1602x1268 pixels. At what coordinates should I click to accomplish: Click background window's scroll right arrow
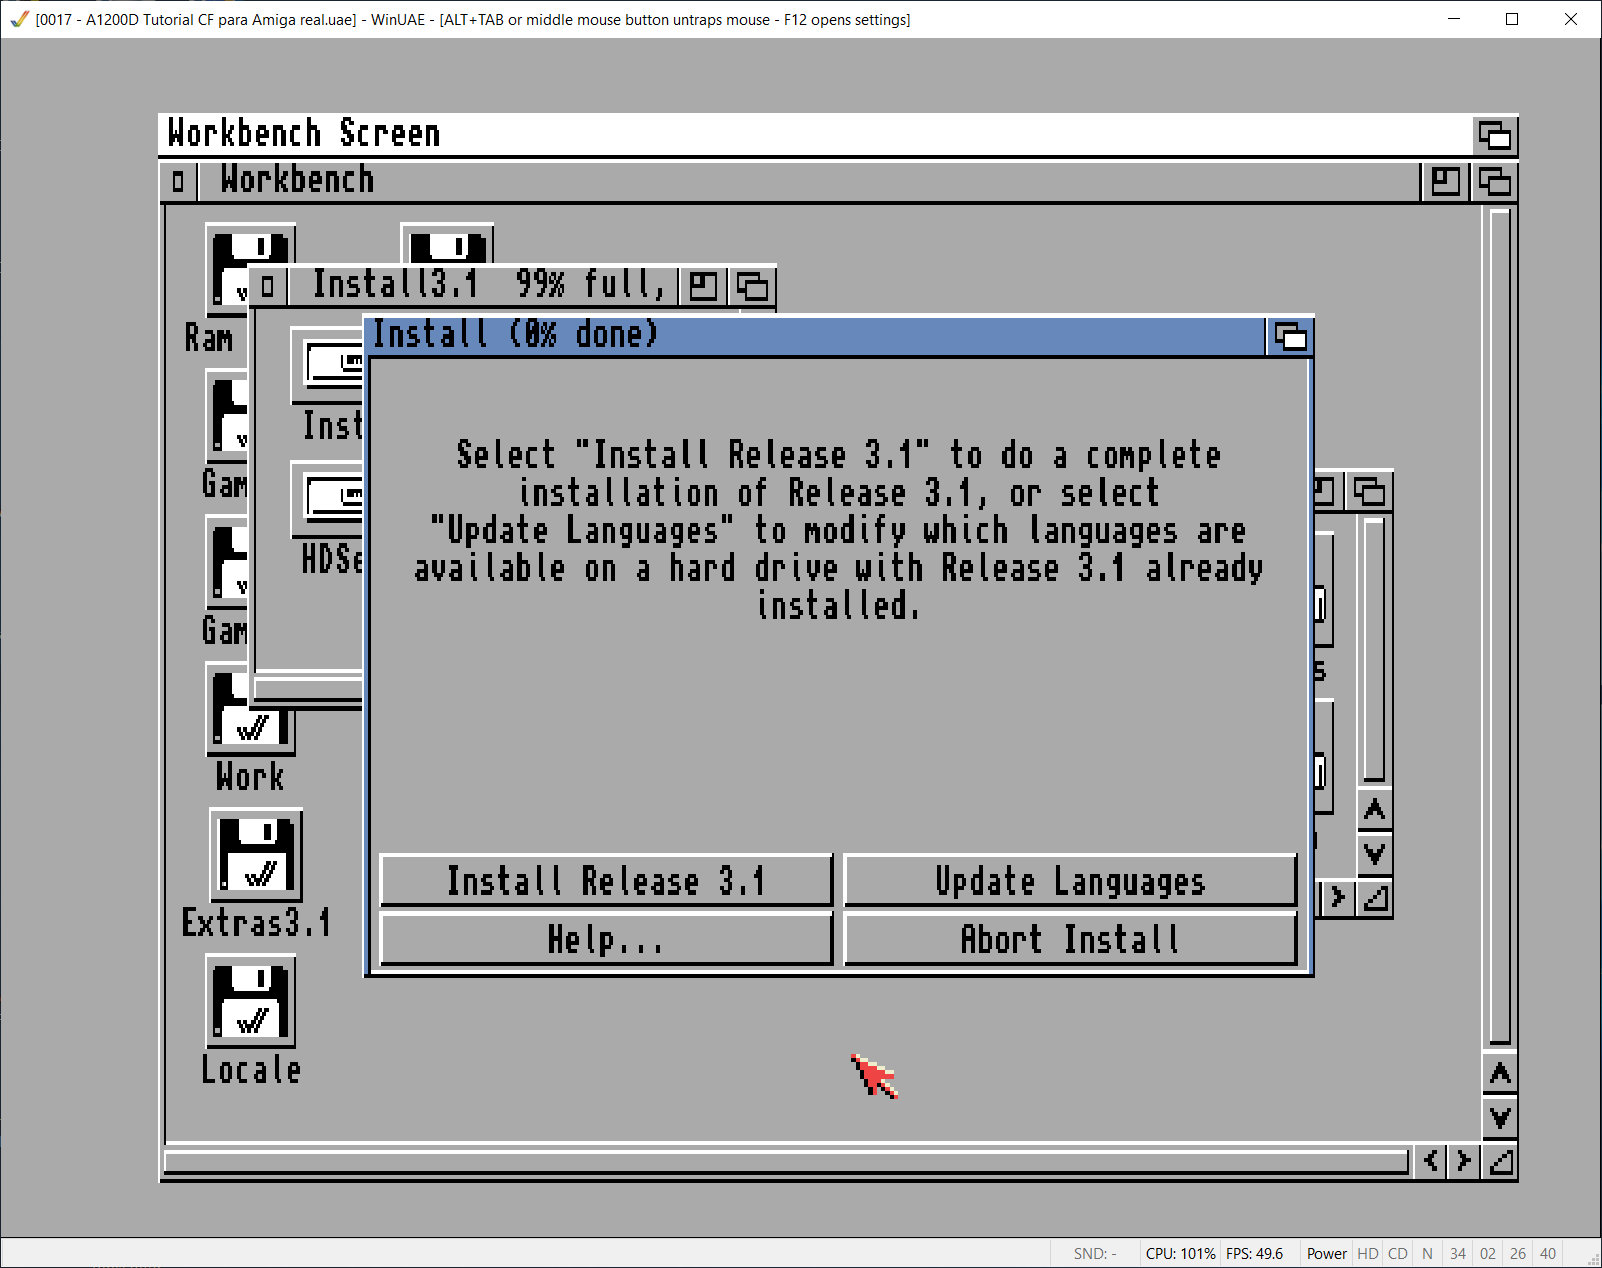[1338, 898]
